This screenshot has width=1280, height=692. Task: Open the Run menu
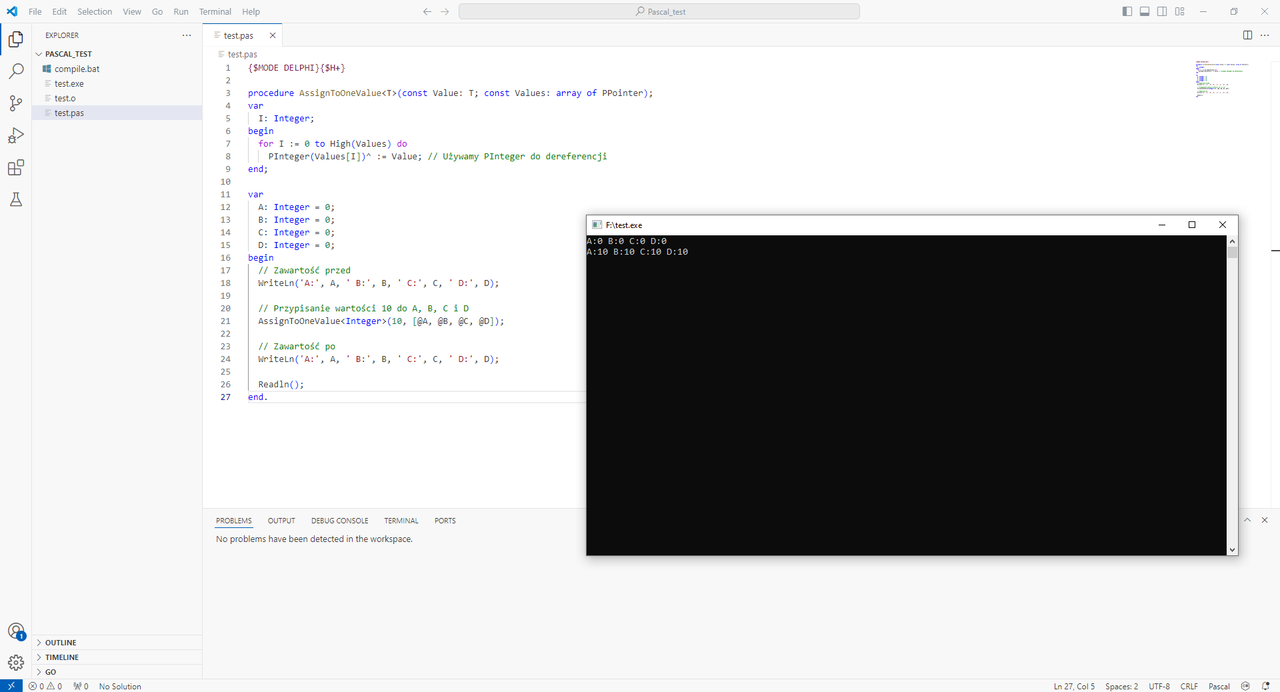pos(181,11)
